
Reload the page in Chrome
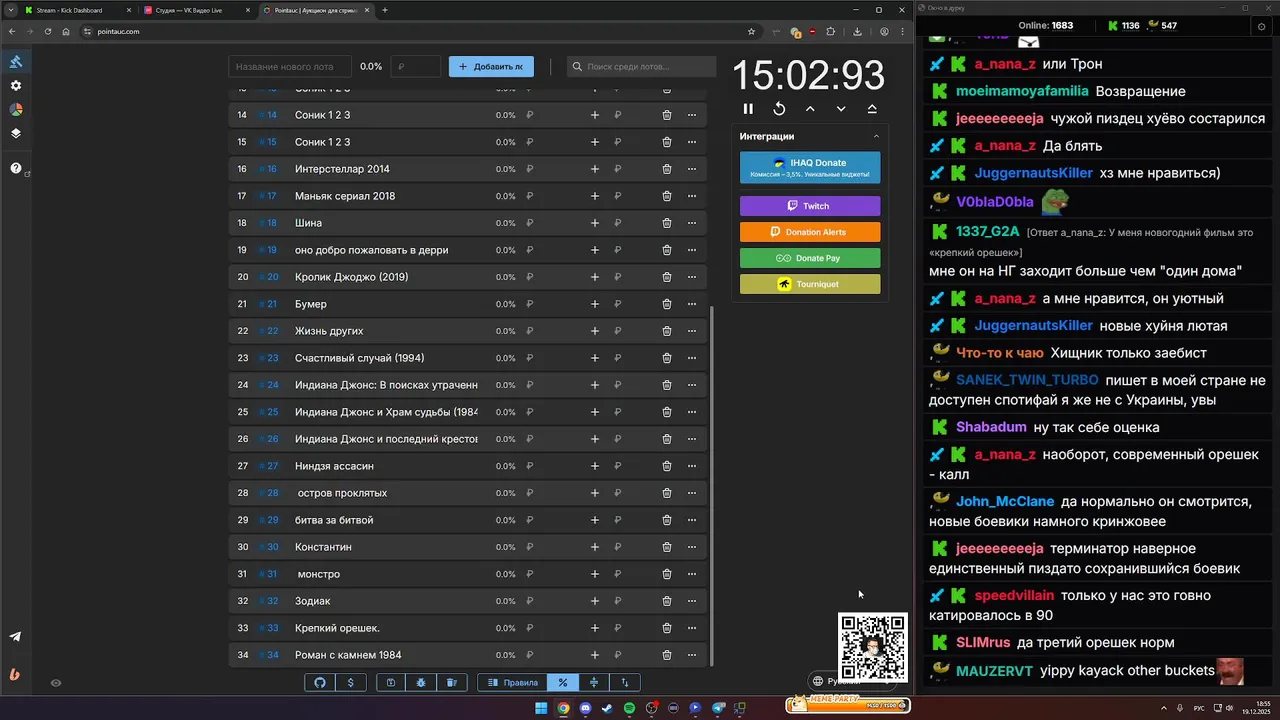47,31
